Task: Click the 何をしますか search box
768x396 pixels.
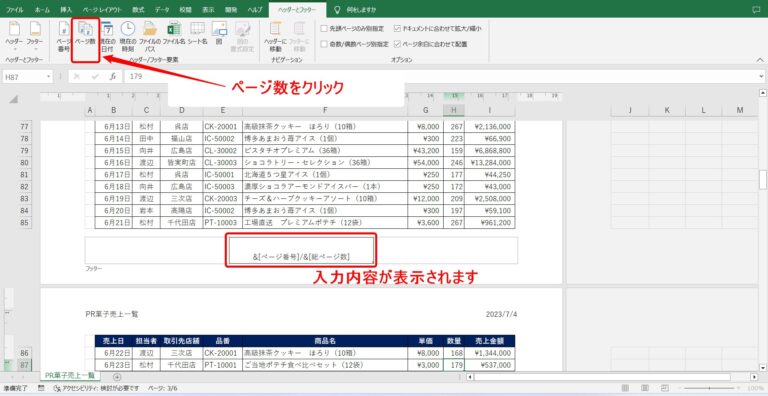Action: pos(356,9)
